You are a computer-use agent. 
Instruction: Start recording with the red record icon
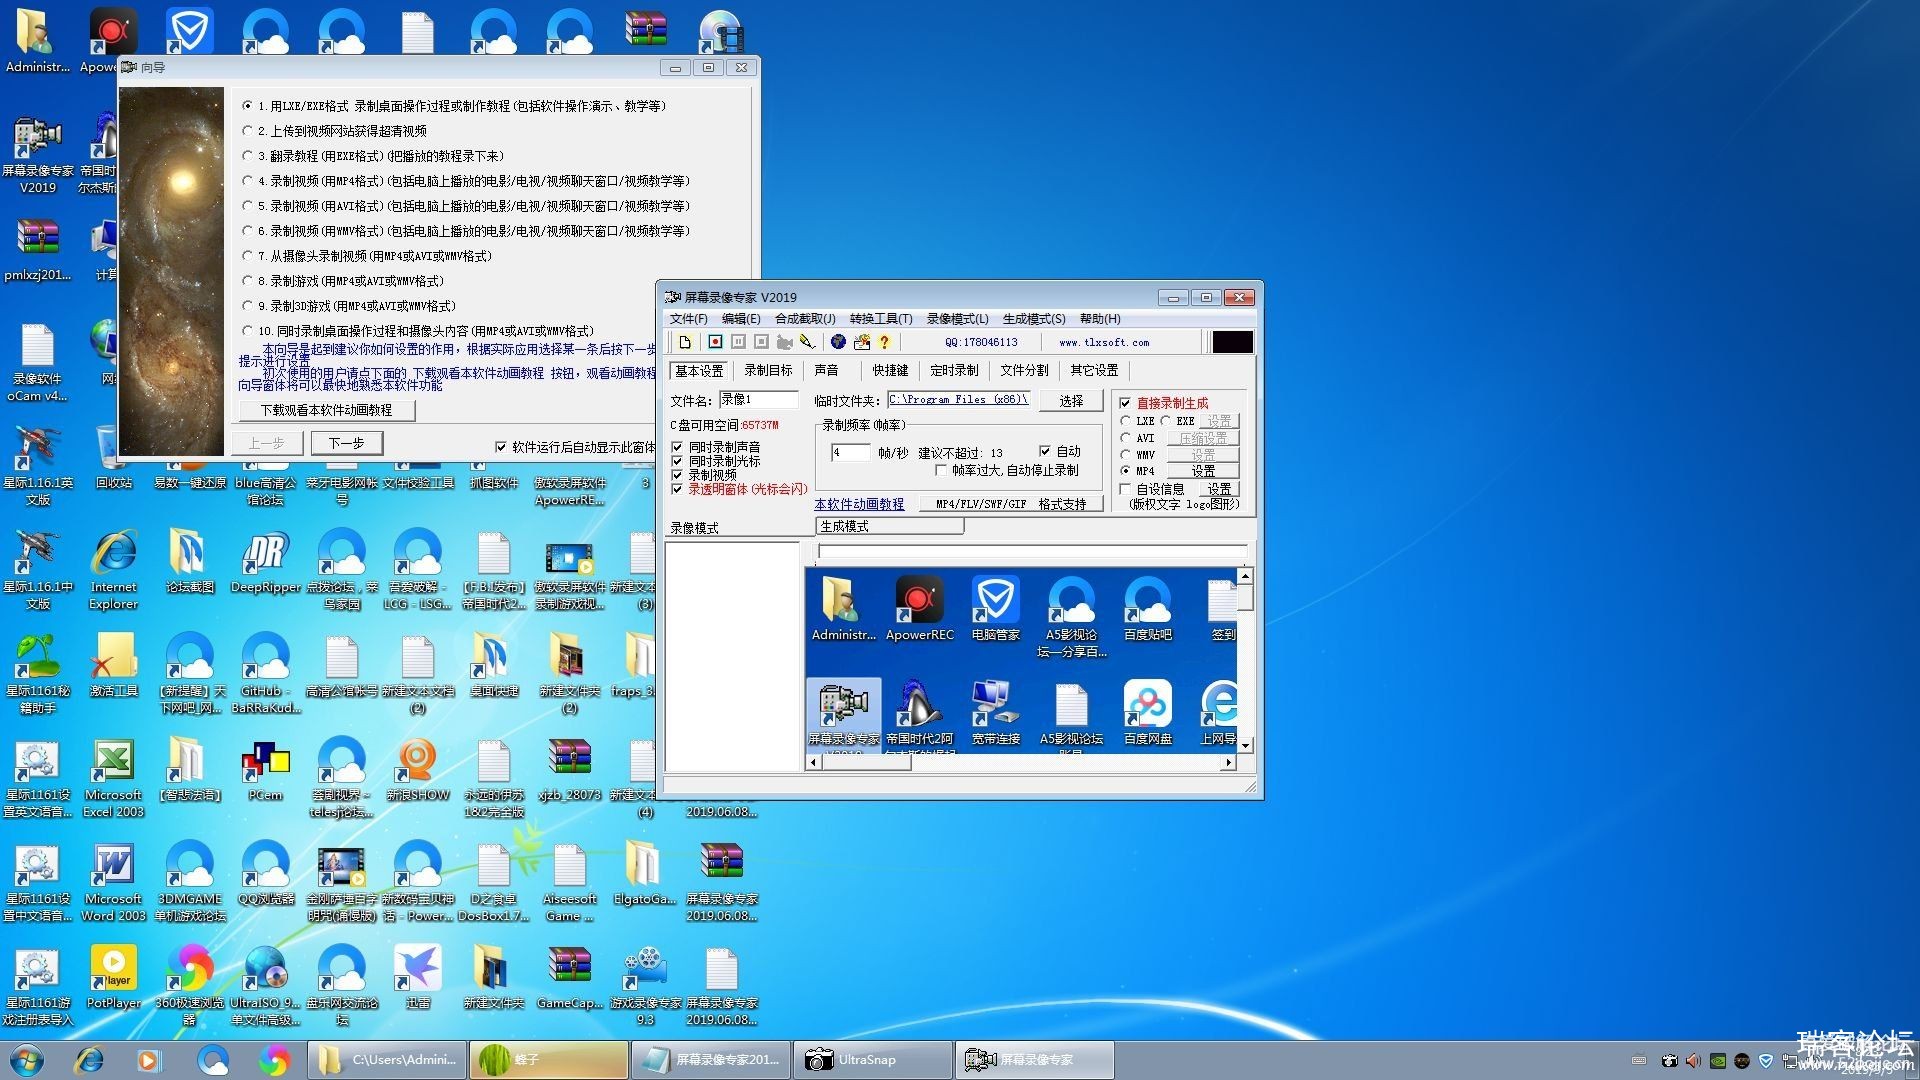(x=715, y=342)
